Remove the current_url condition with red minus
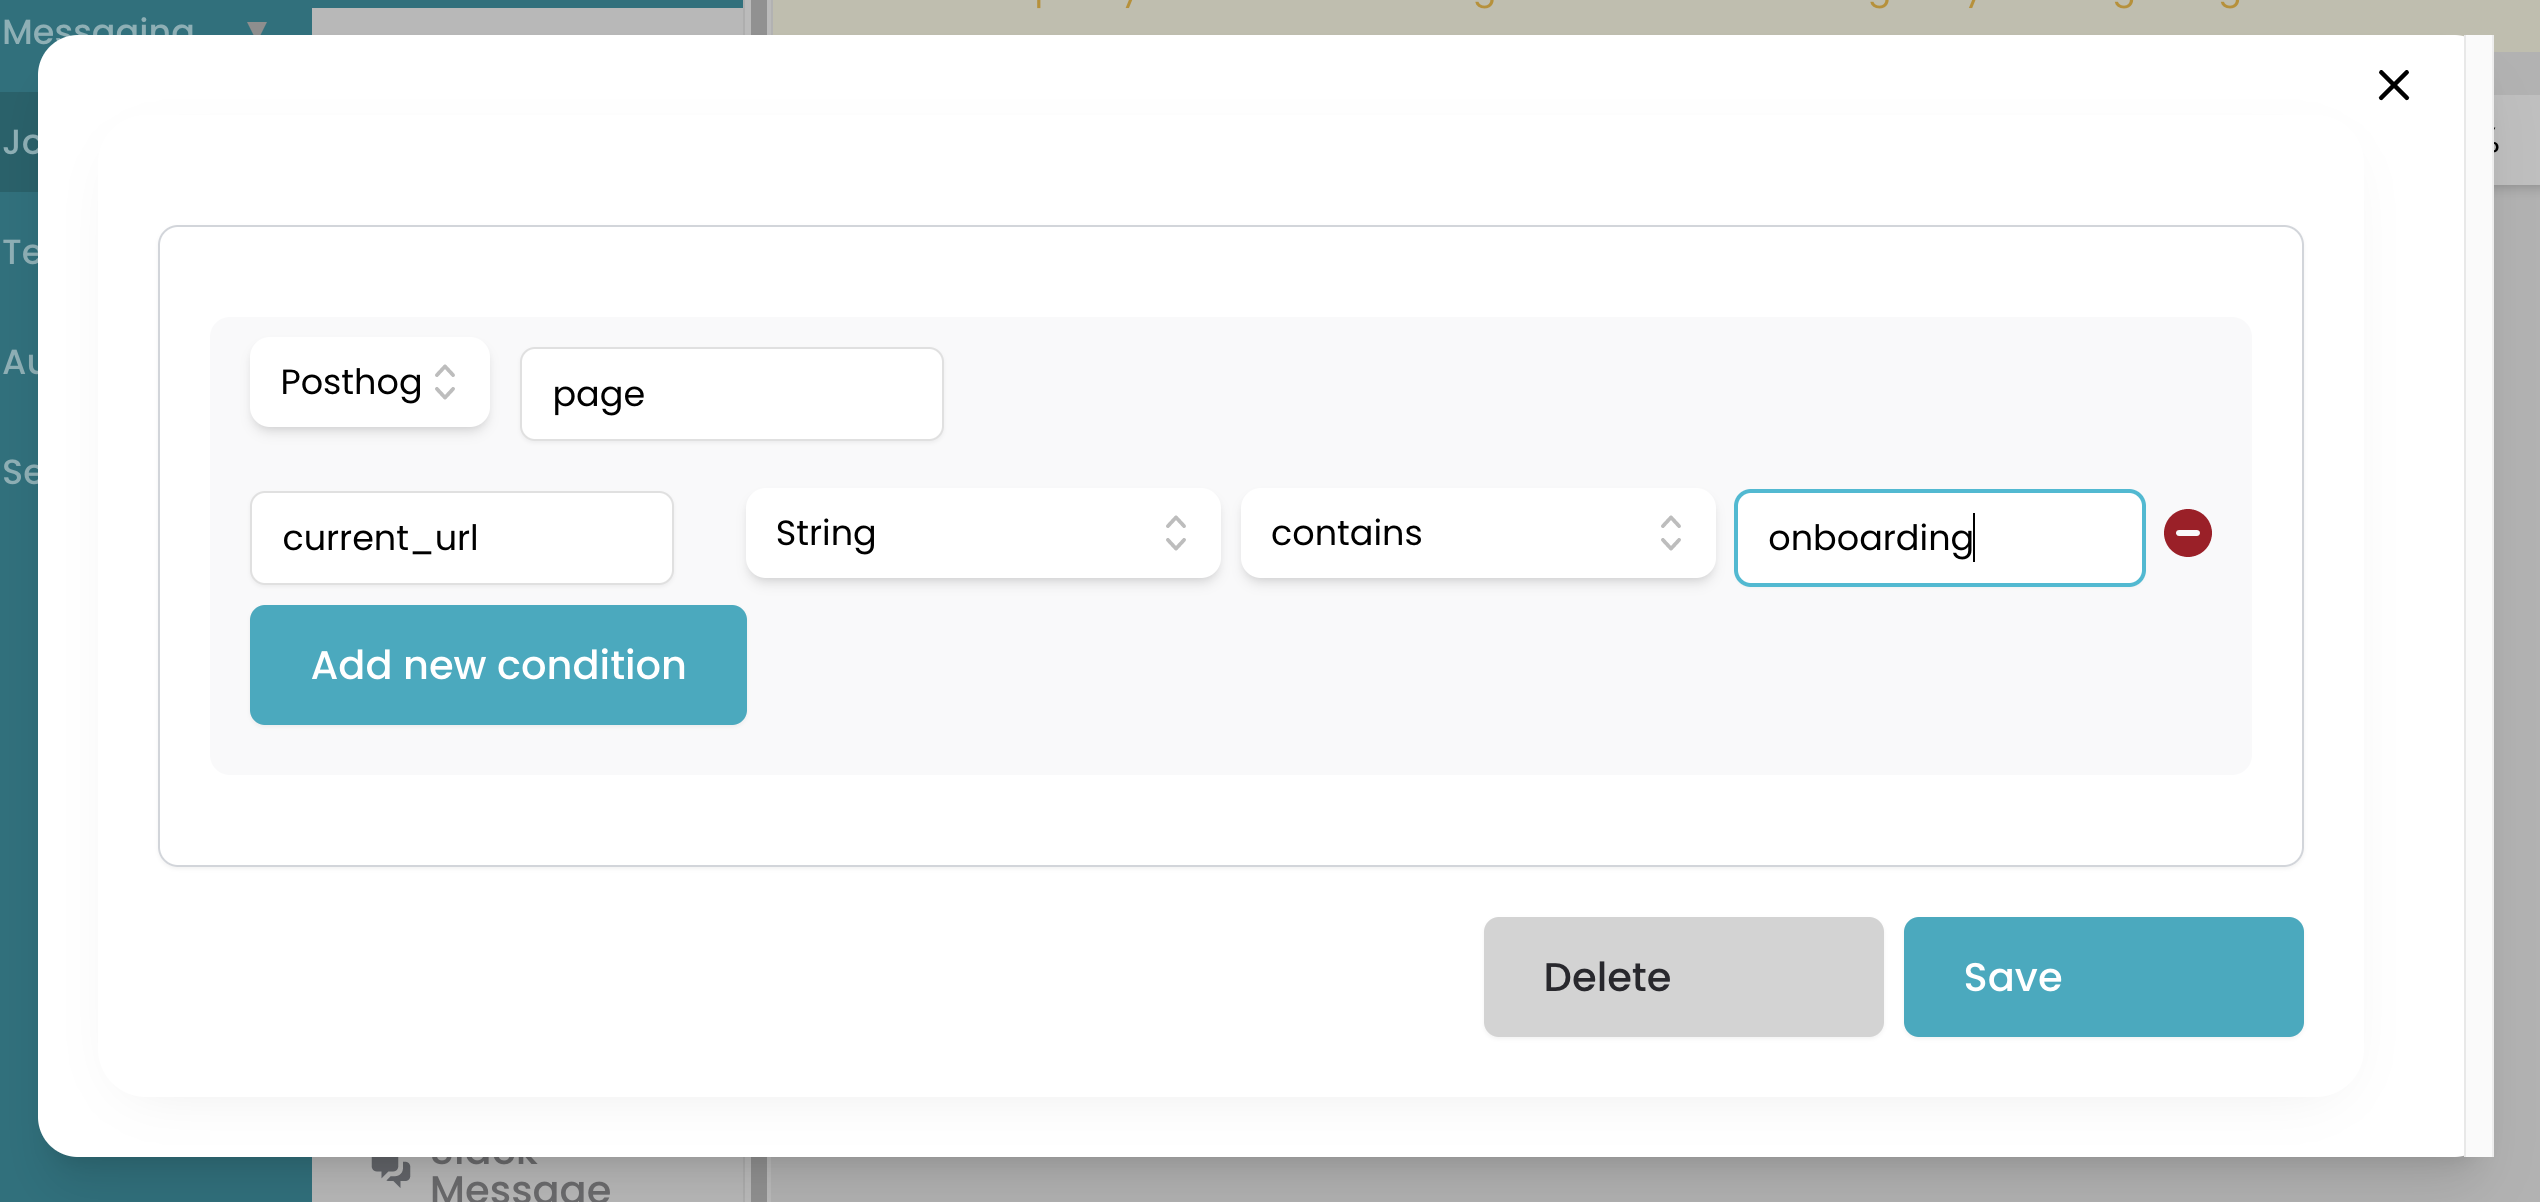The width and height of the screenshot is (2540, 1202). click(x=2187, y=533)
